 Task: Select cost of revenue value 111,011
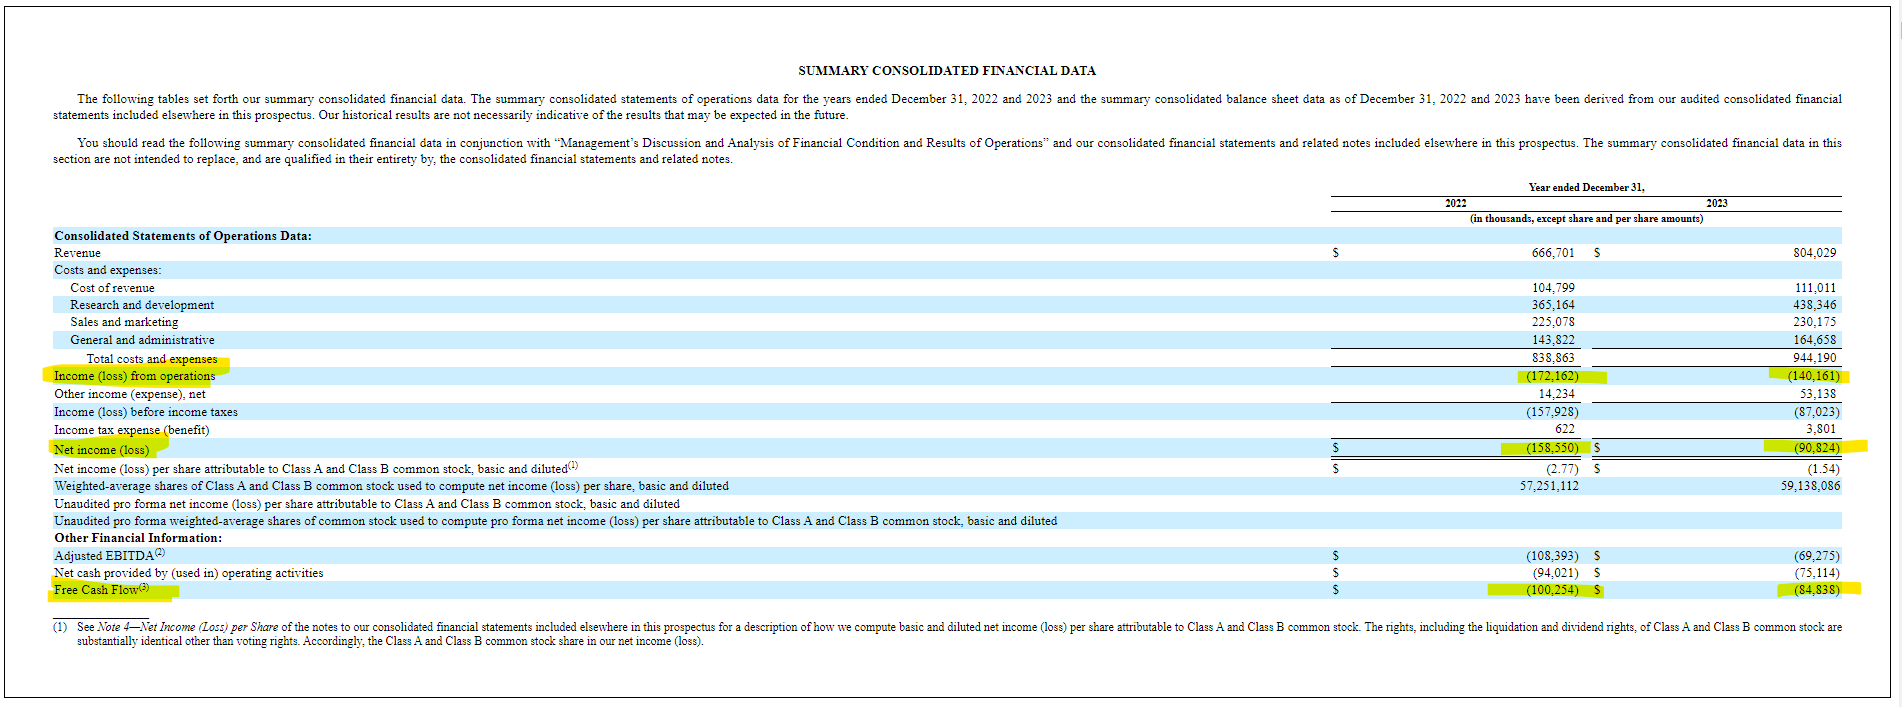(x=1815, y=288)
